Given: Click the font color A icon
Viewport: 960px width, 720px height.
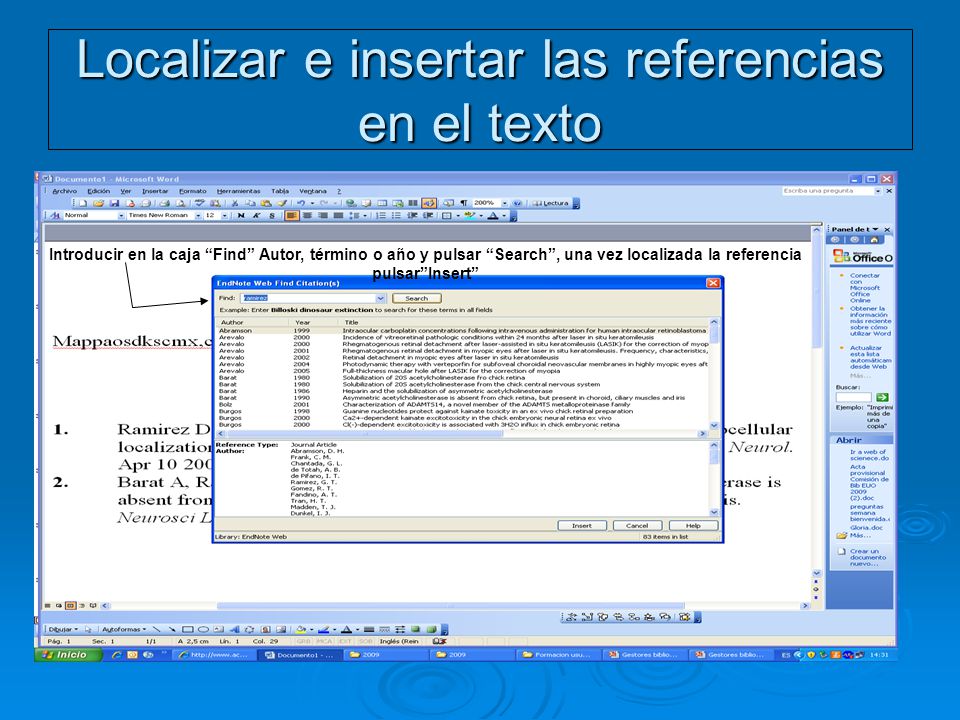Looking at the screenshot, I should point(493,216).
